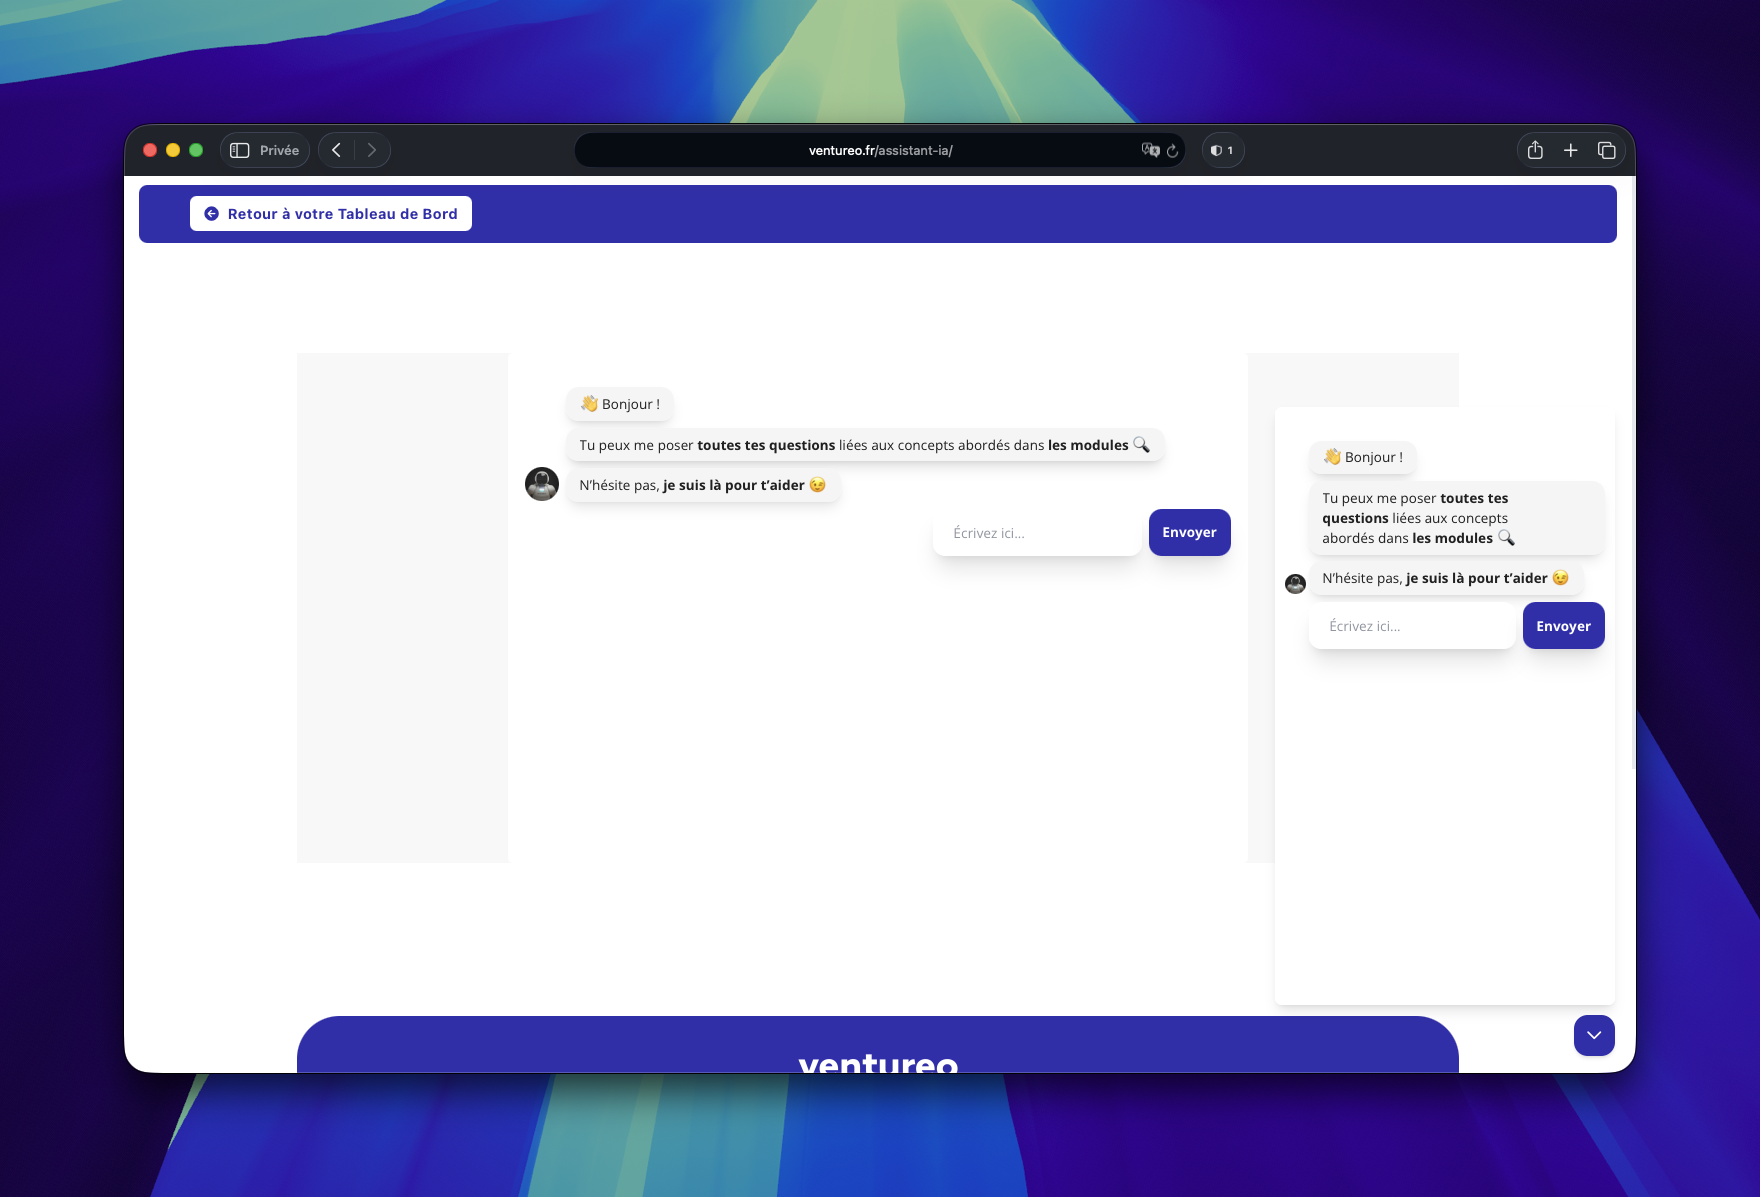Reload the page with the refresh icon
1760x1197 pixels.
click(1173, 150)
